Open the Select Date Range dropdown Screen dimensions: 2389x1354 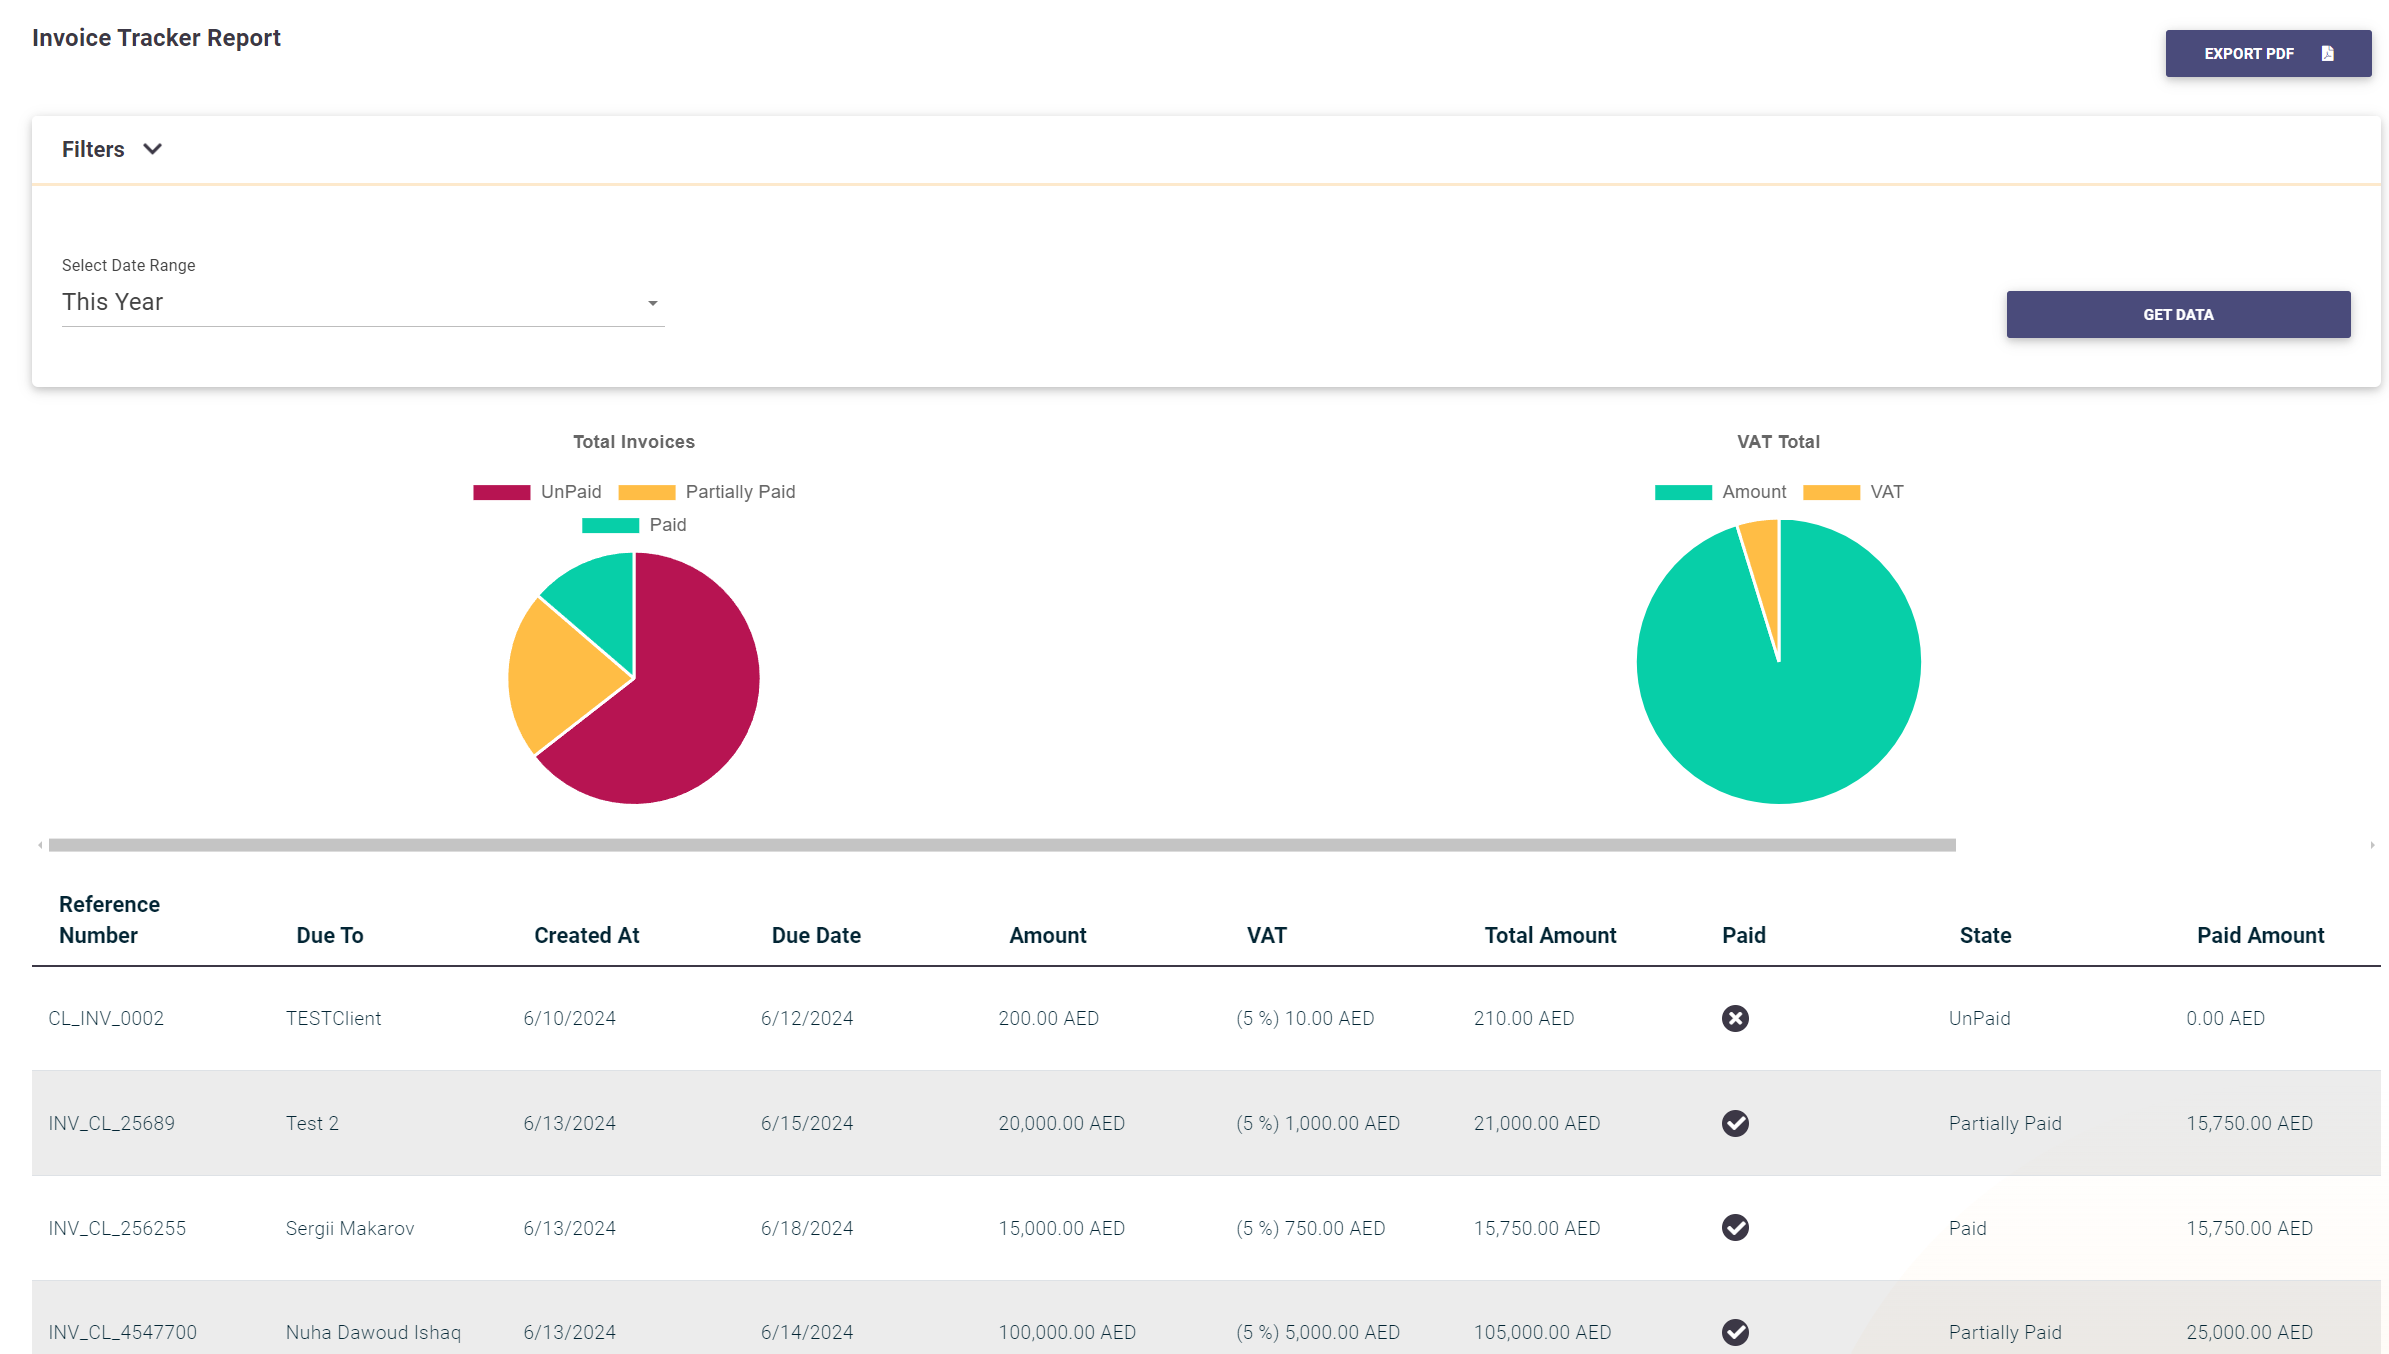[x=362, y=302]
